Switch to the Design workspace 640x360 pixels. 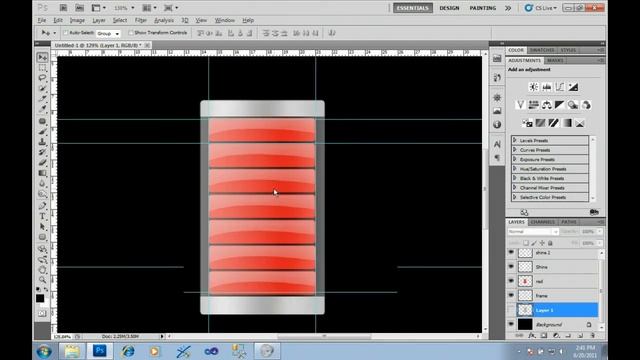click(449, 8)
